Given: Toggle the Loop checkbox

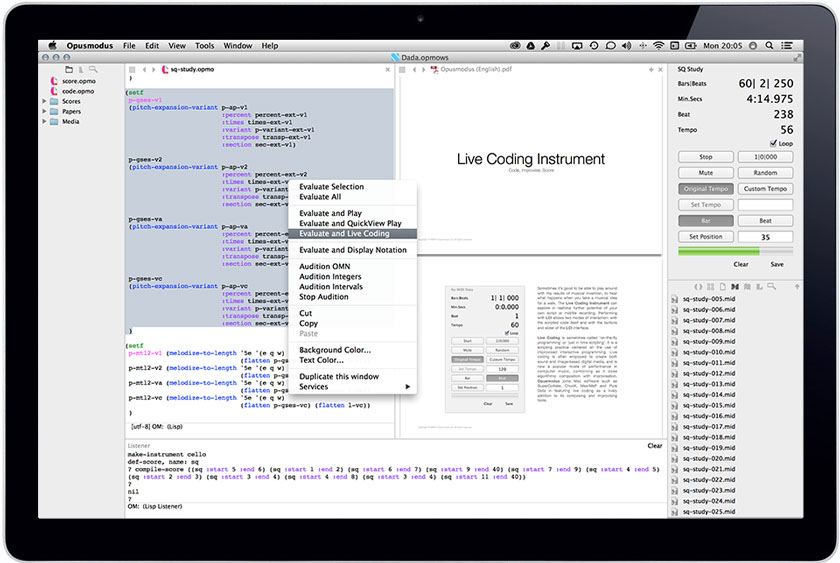Looking at the screenshot, I should 773,144.
